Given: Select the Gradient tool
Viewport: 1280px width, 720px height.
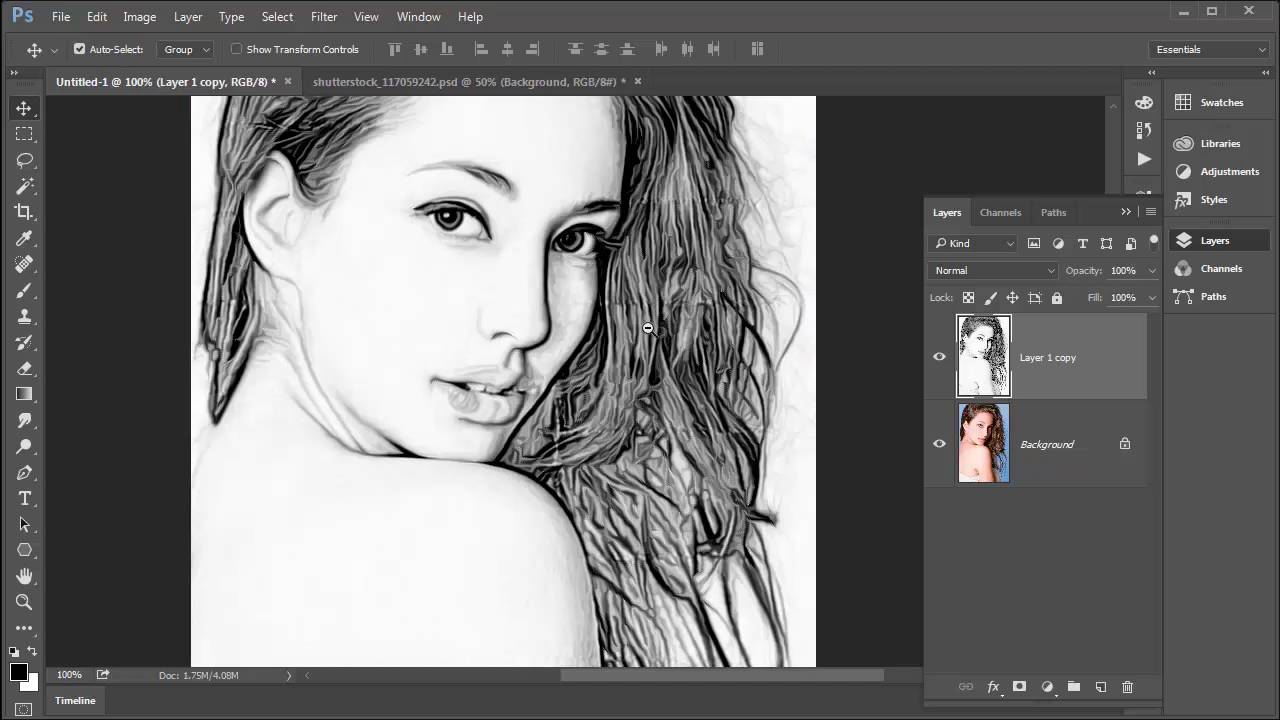Looking at the screenshot, I should pyautogui.click(x=24, y=394).
